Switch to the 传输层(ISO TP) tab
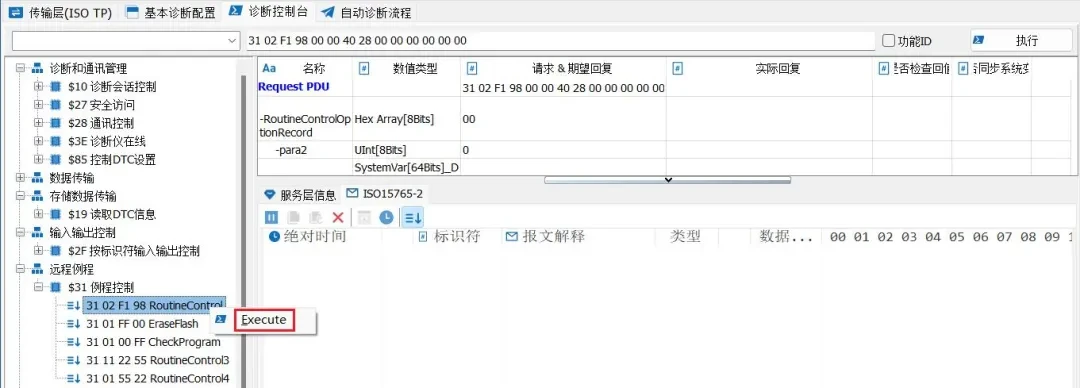 point(61,12)
